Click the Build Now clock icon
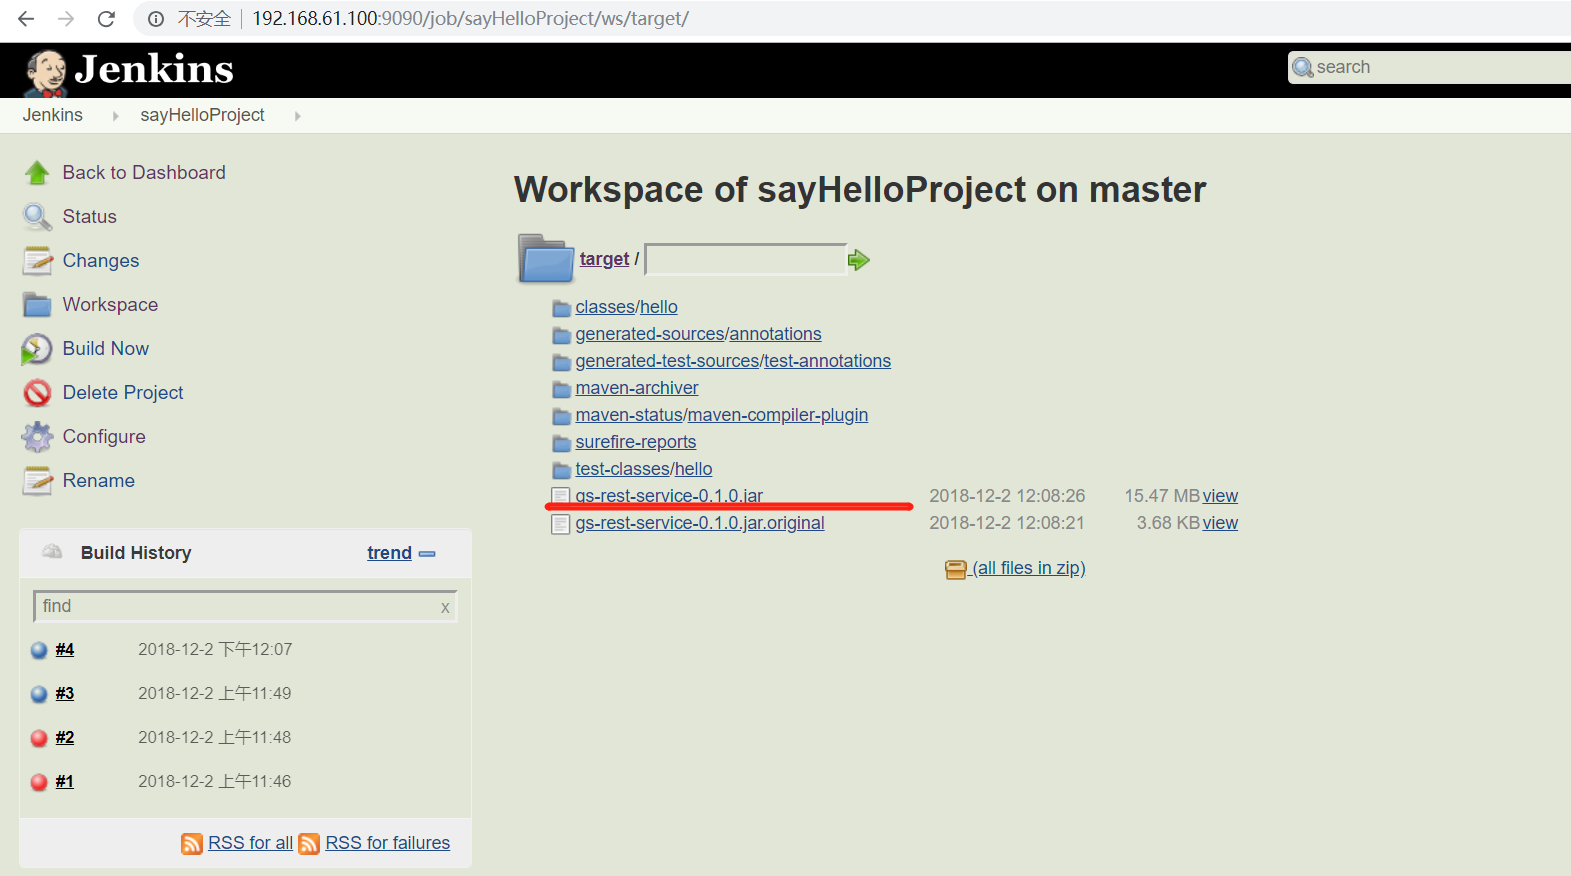Viewport: 1571px width, 876px height. pyautogui.click(x=37, y=349)
